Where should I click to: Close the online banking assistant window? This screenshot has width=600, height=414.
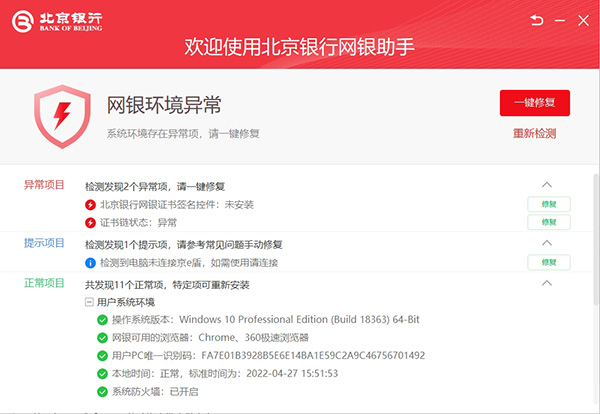tap(583, 20)
